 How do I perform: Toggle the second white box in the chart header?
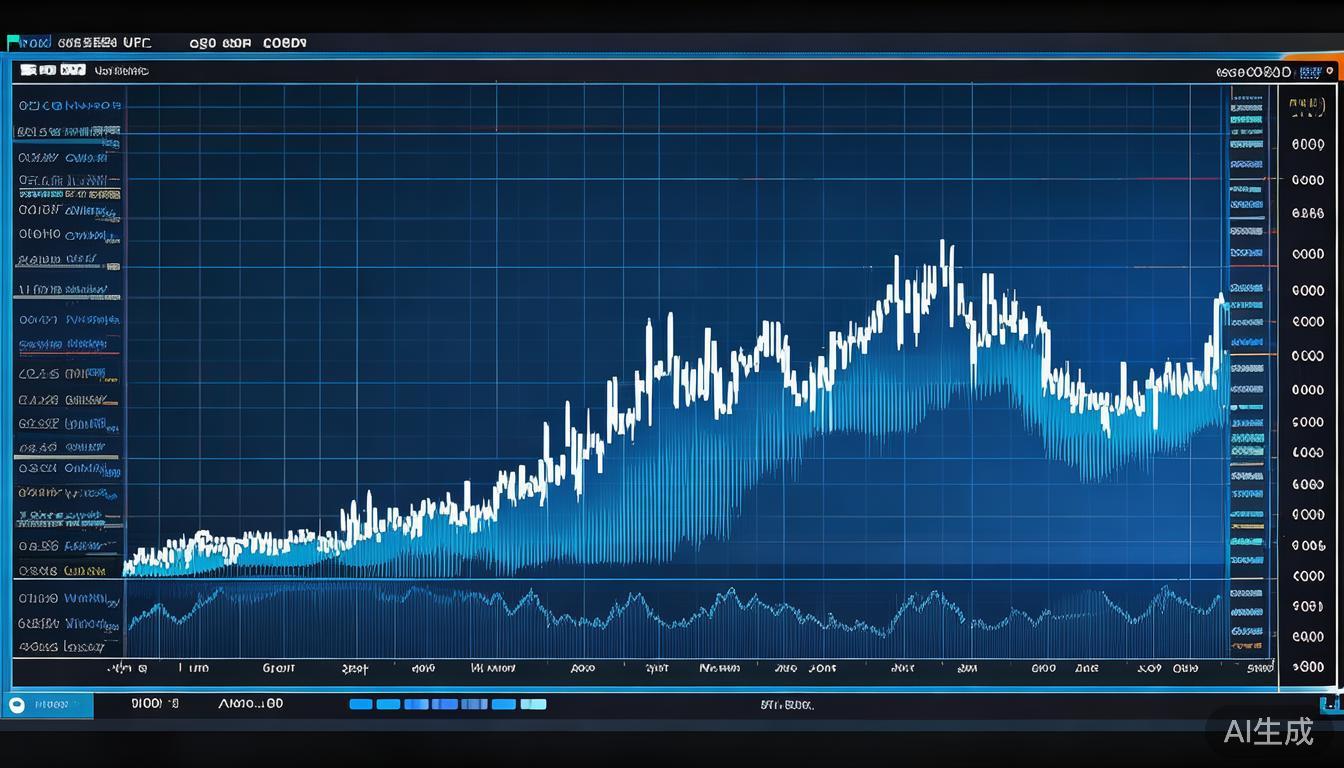pyautogui.click(x=47, y=71)
